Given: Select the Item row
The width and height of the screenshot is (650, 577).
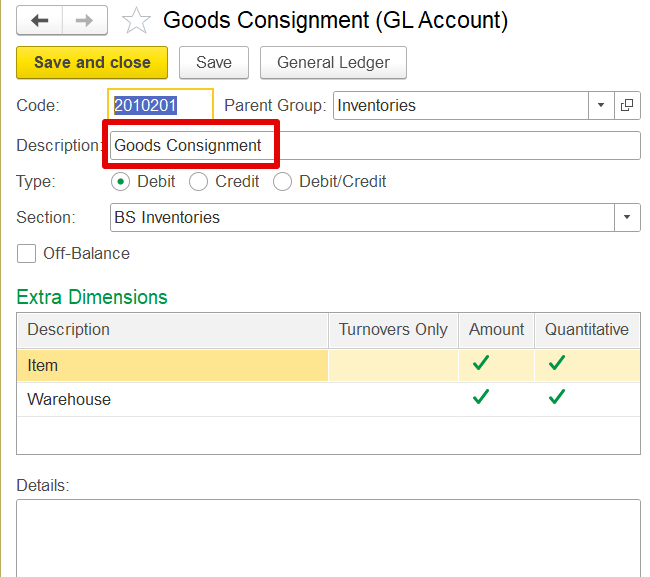Looking at the screenshot, I should click(x=328, y=365).
